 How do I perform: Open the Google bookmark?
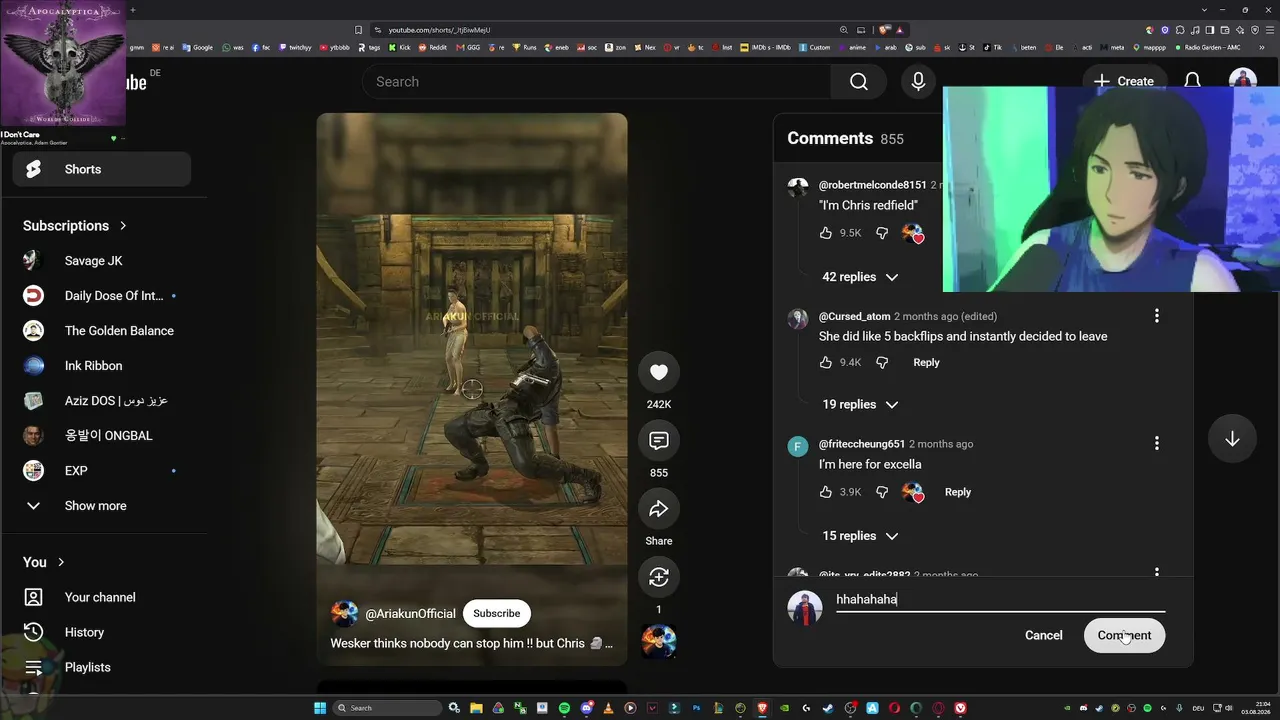pyautogui.click(x=197, y=47)
